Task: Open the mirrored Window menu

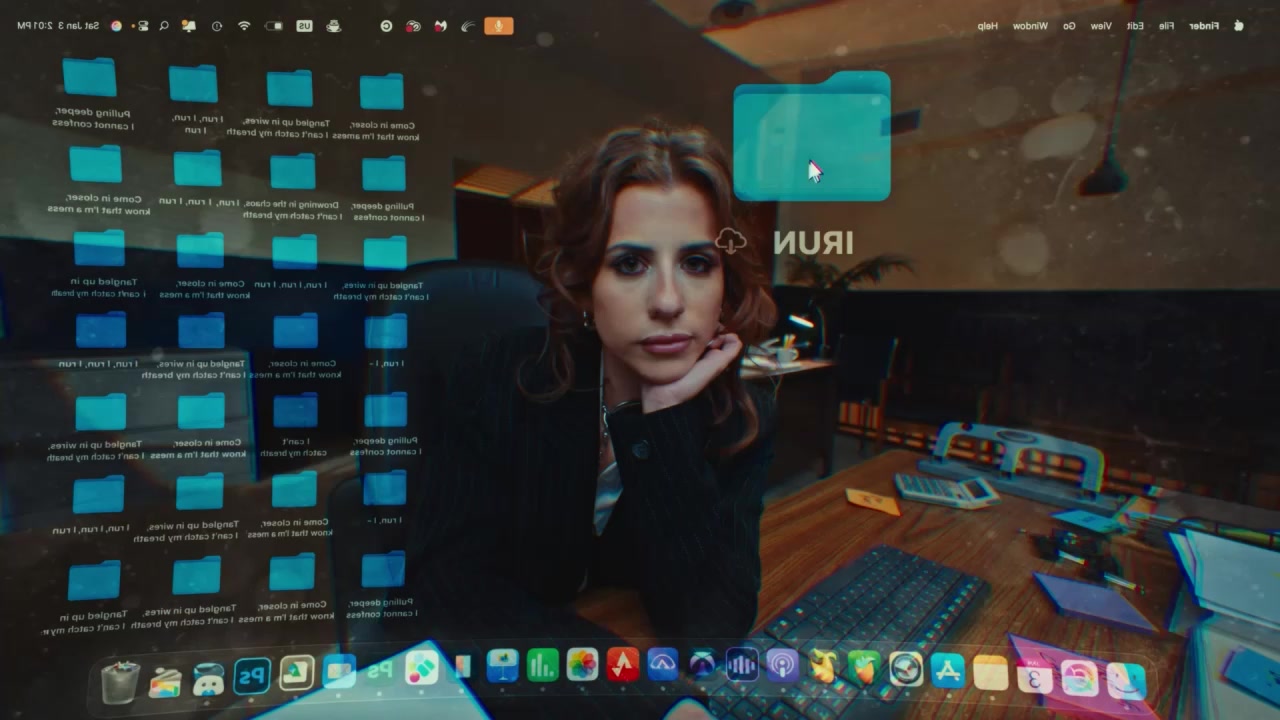Action: pos(1030,26)
